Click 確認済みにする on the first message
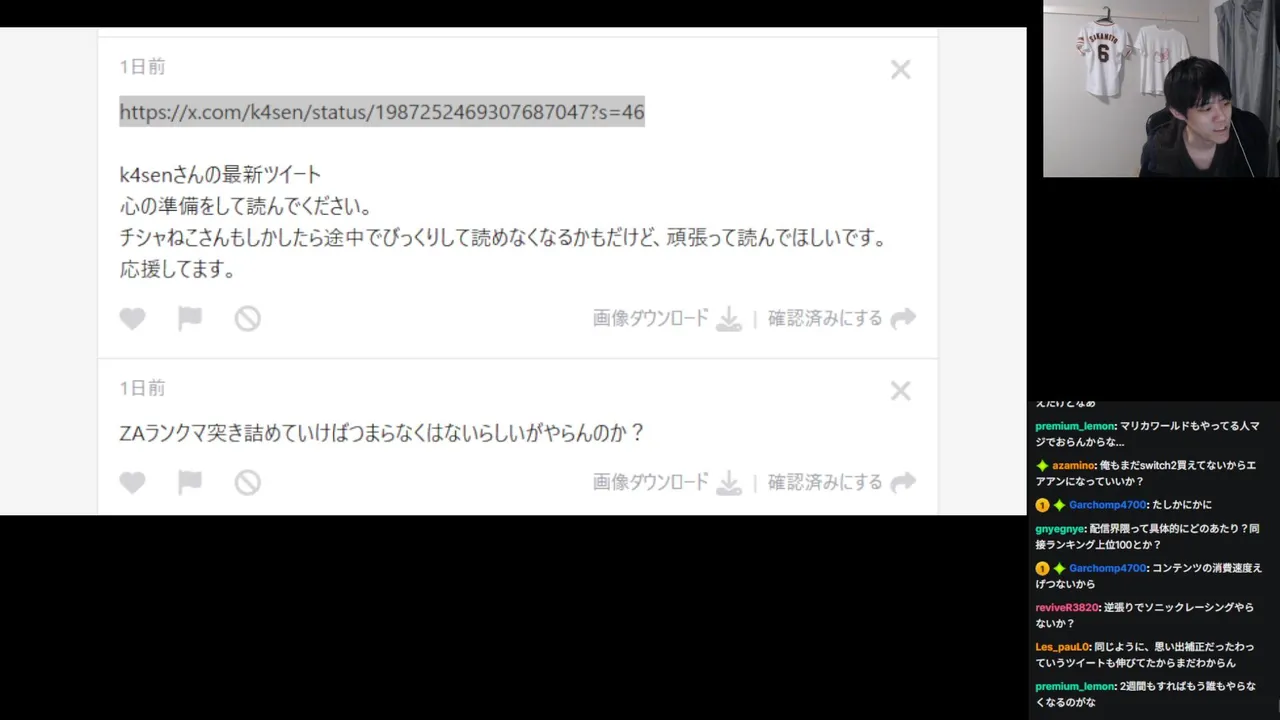 pos(825,319)
